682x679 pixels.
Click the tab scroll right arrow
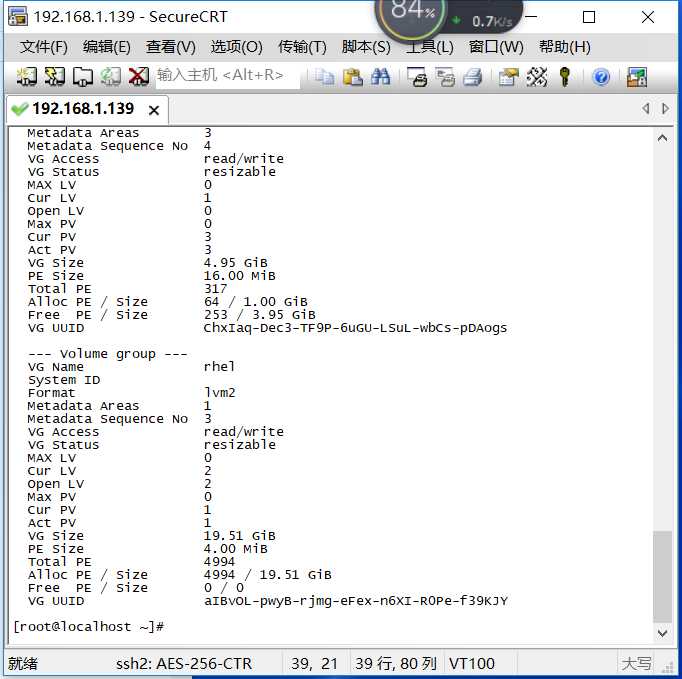coord(665,108)
